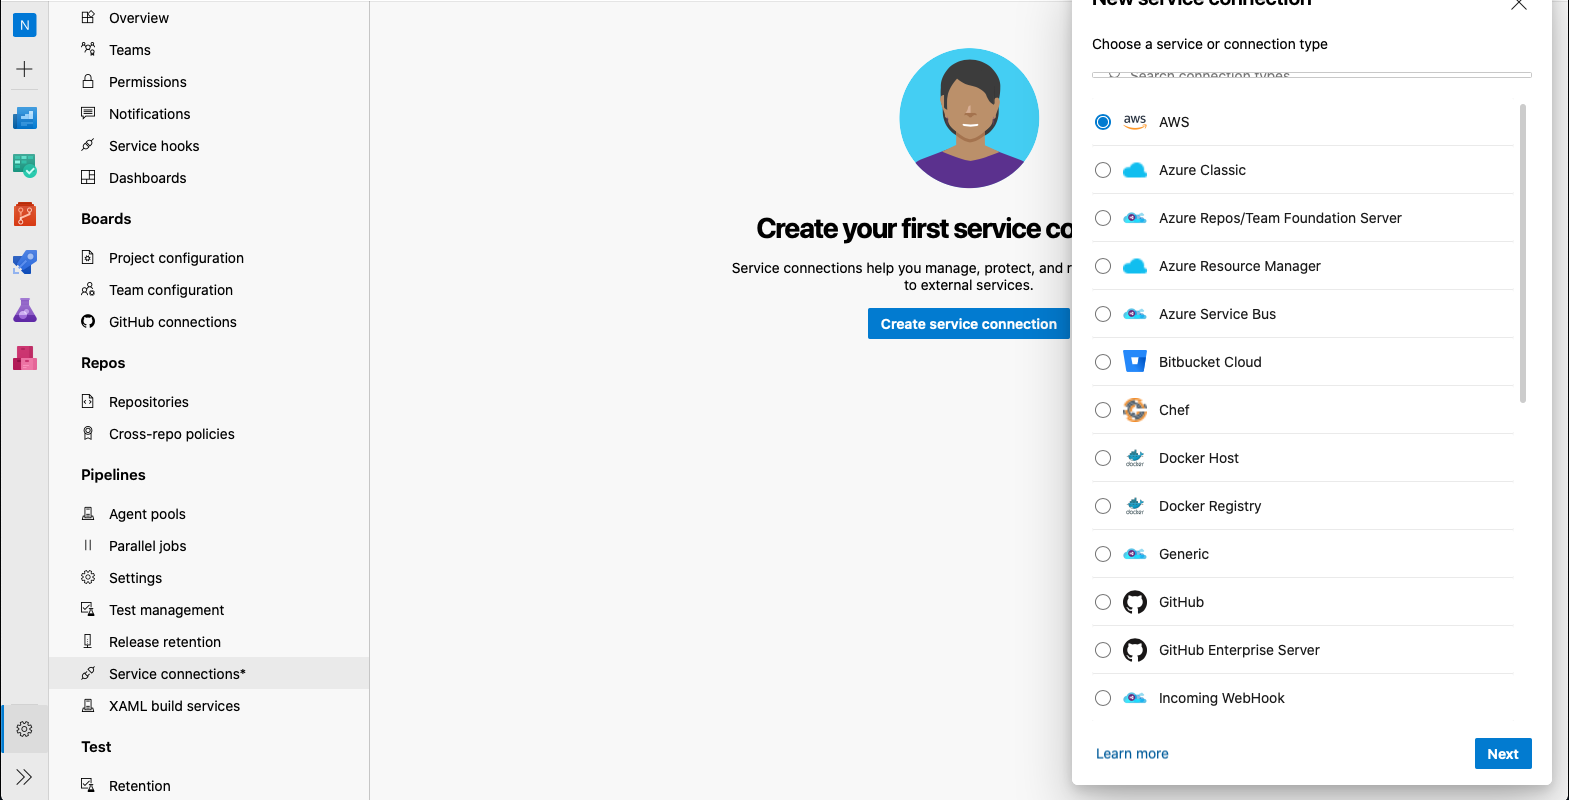Viewport: 1569px width, 800px height.
Task: Open project settings gear icon
Action: click(25, 729)
